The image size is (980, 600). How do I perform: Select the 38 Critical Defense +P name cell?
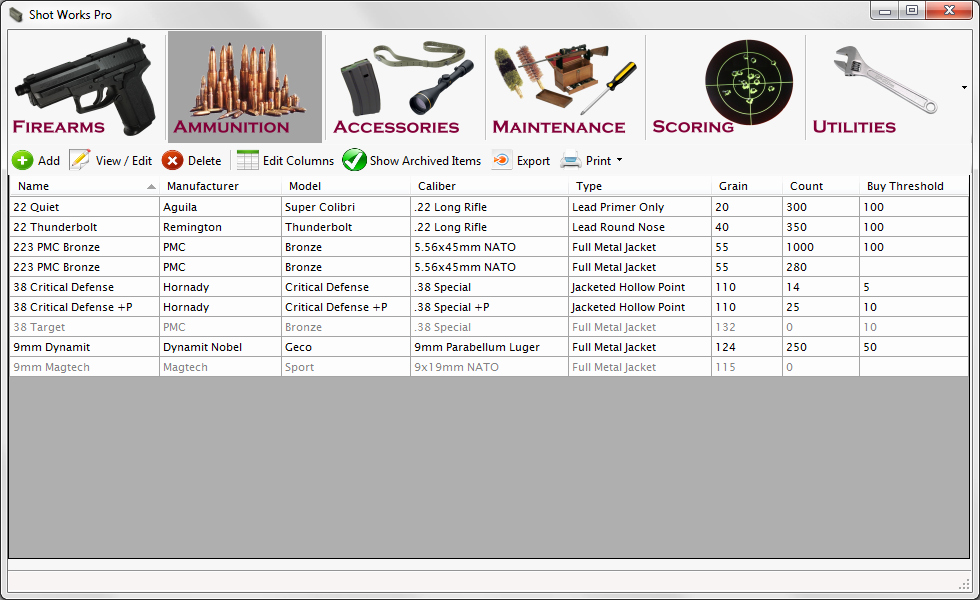84,307
